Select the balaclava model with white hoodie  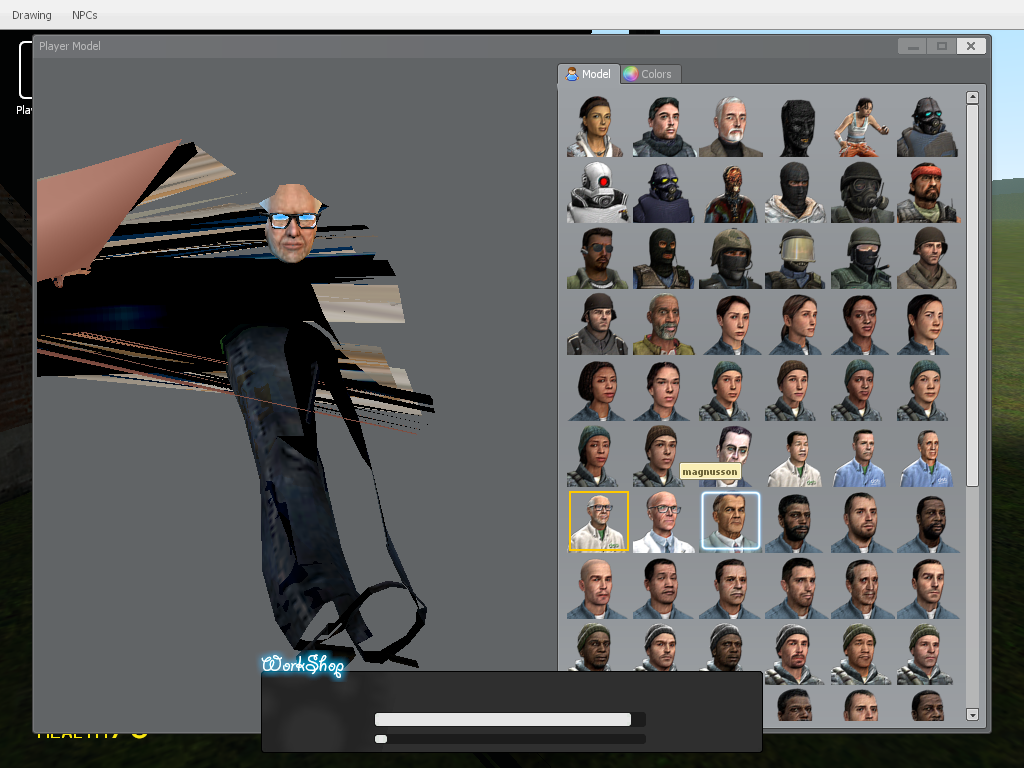(x=796, y=193)
